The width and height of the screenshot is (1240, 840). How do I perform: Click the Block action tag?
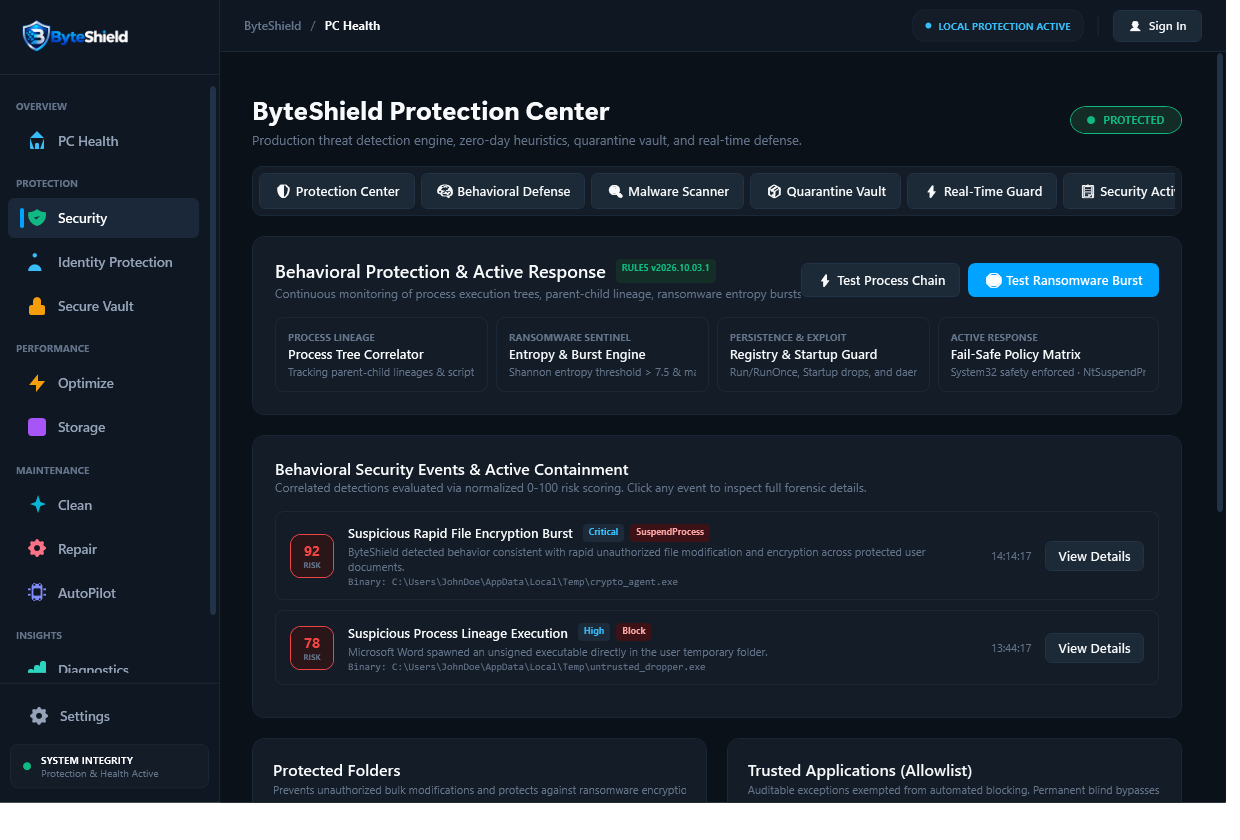[634, 631]
